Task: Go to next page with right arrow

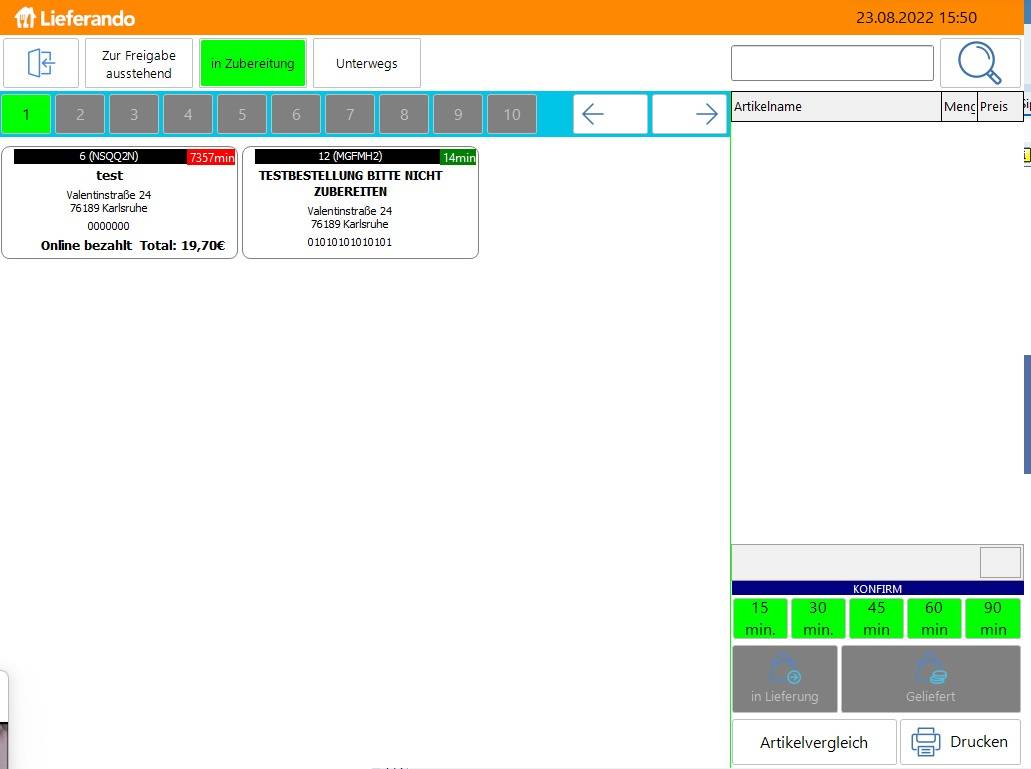Action: point(689,114)
